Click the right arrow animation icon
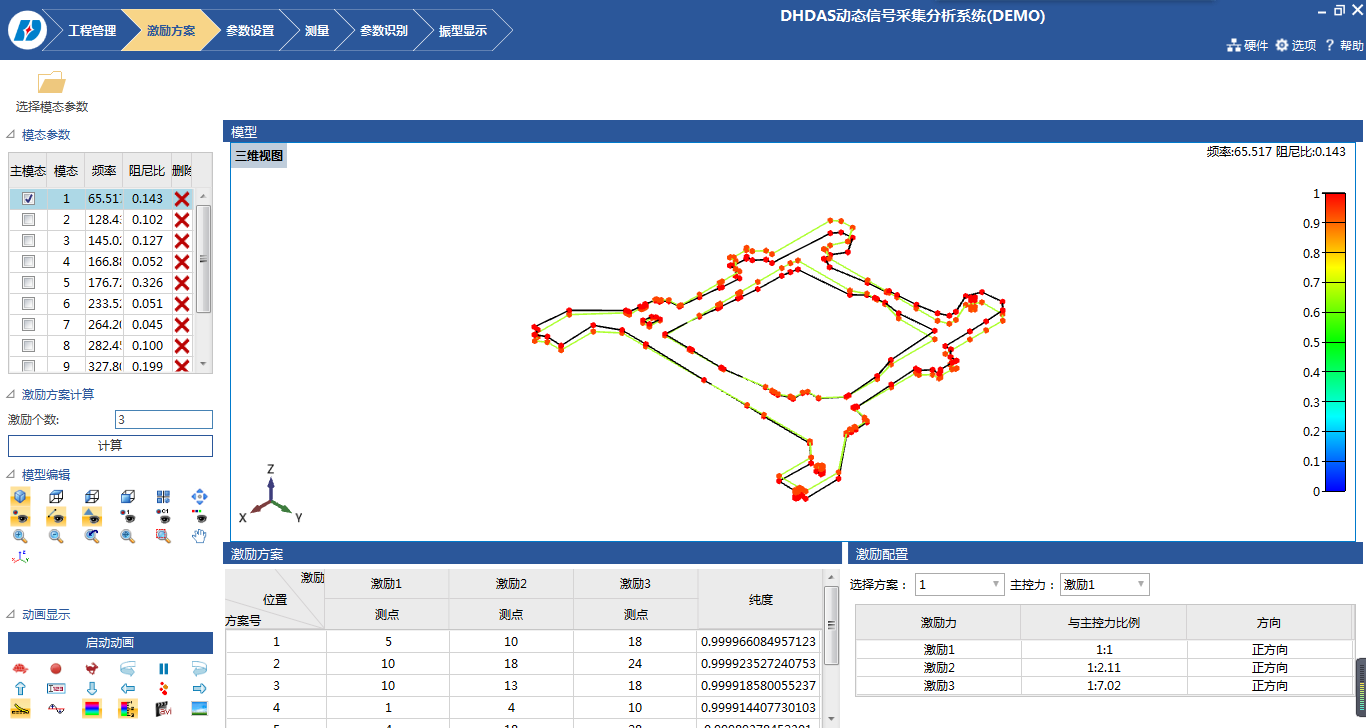Viewport: 1366px width, 728px height. [199, 688]
